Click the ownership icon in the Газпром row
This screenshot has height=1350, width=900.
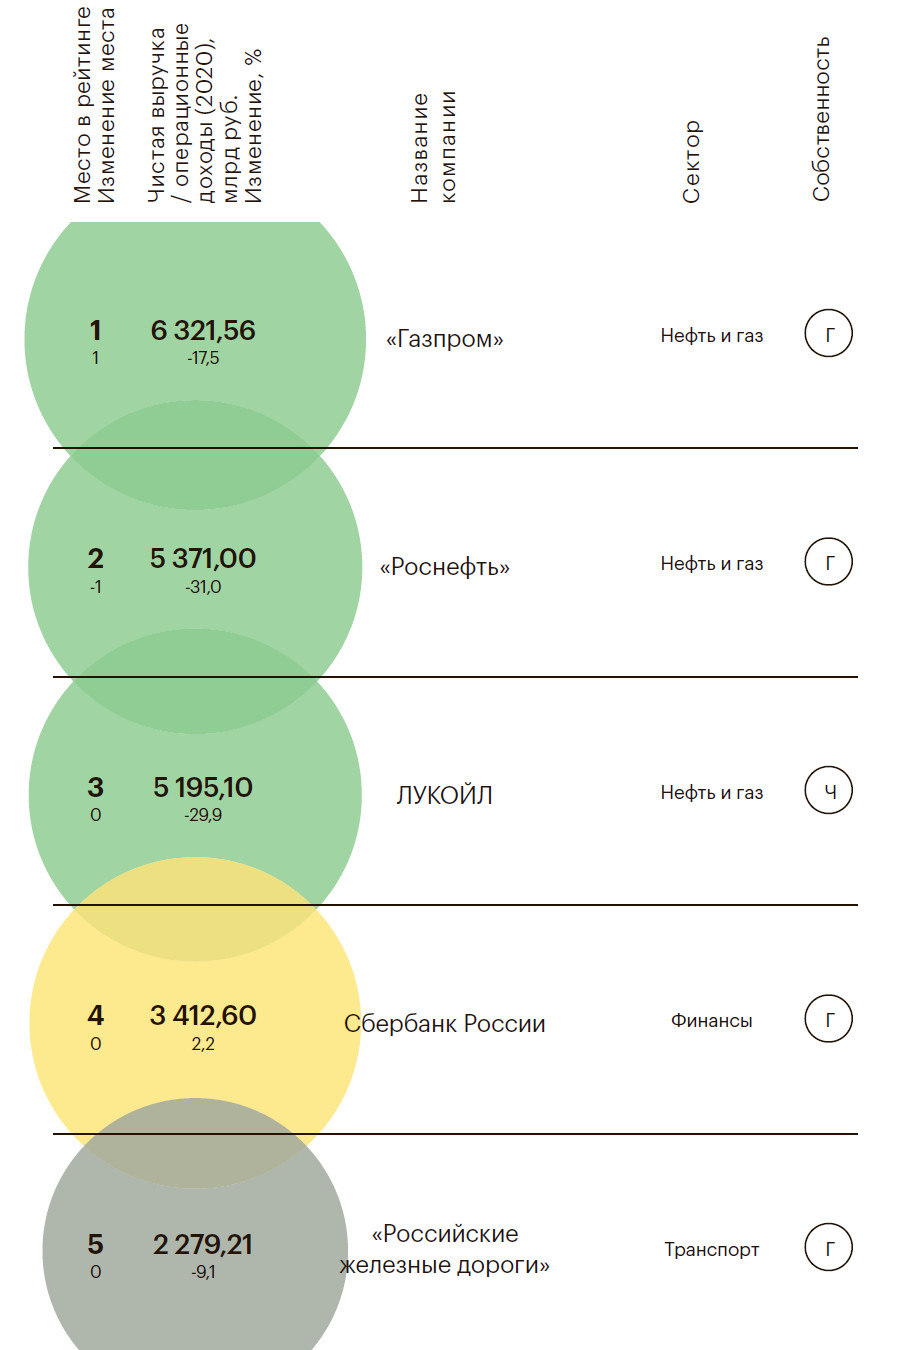click(x=828, y=335)
